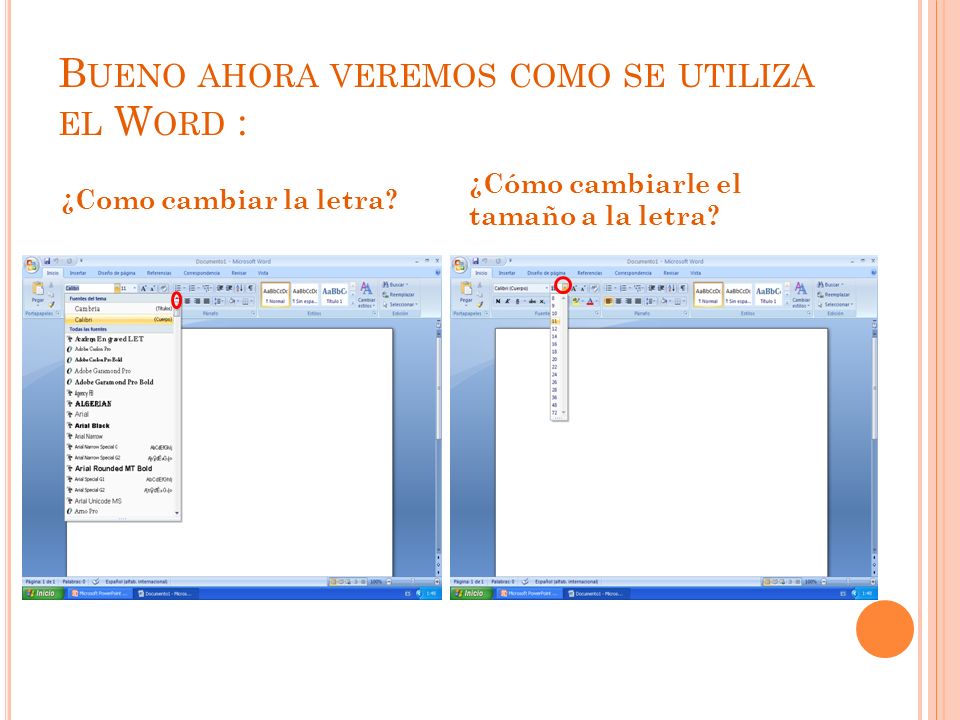Click the down arrow below the font list

[177, 512]
